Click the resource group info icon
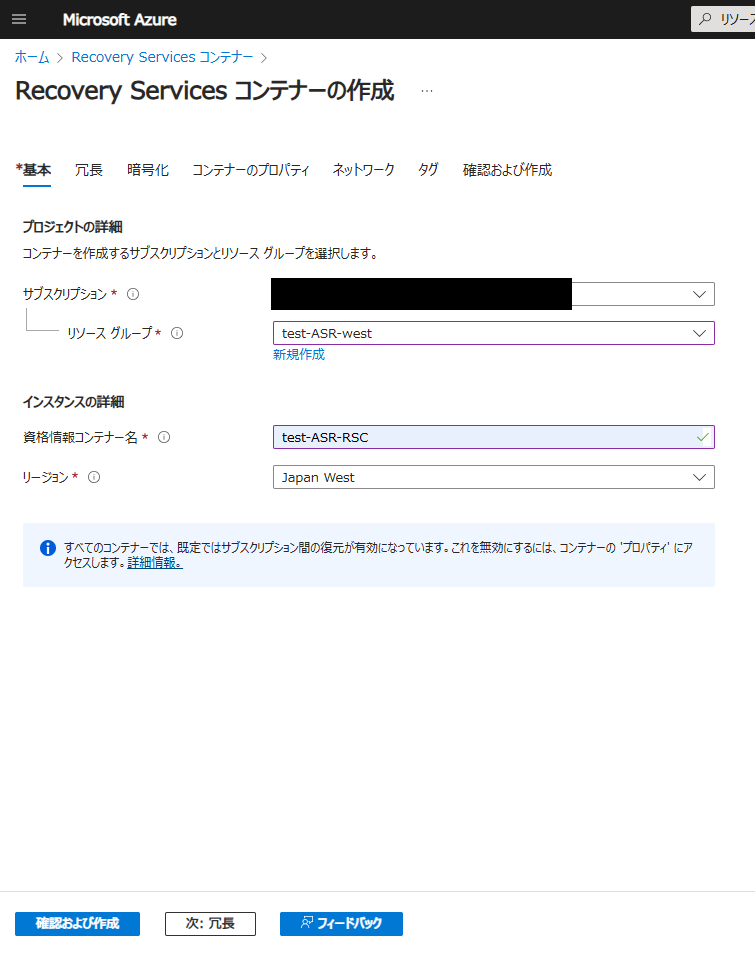 [x=177, y=333]
